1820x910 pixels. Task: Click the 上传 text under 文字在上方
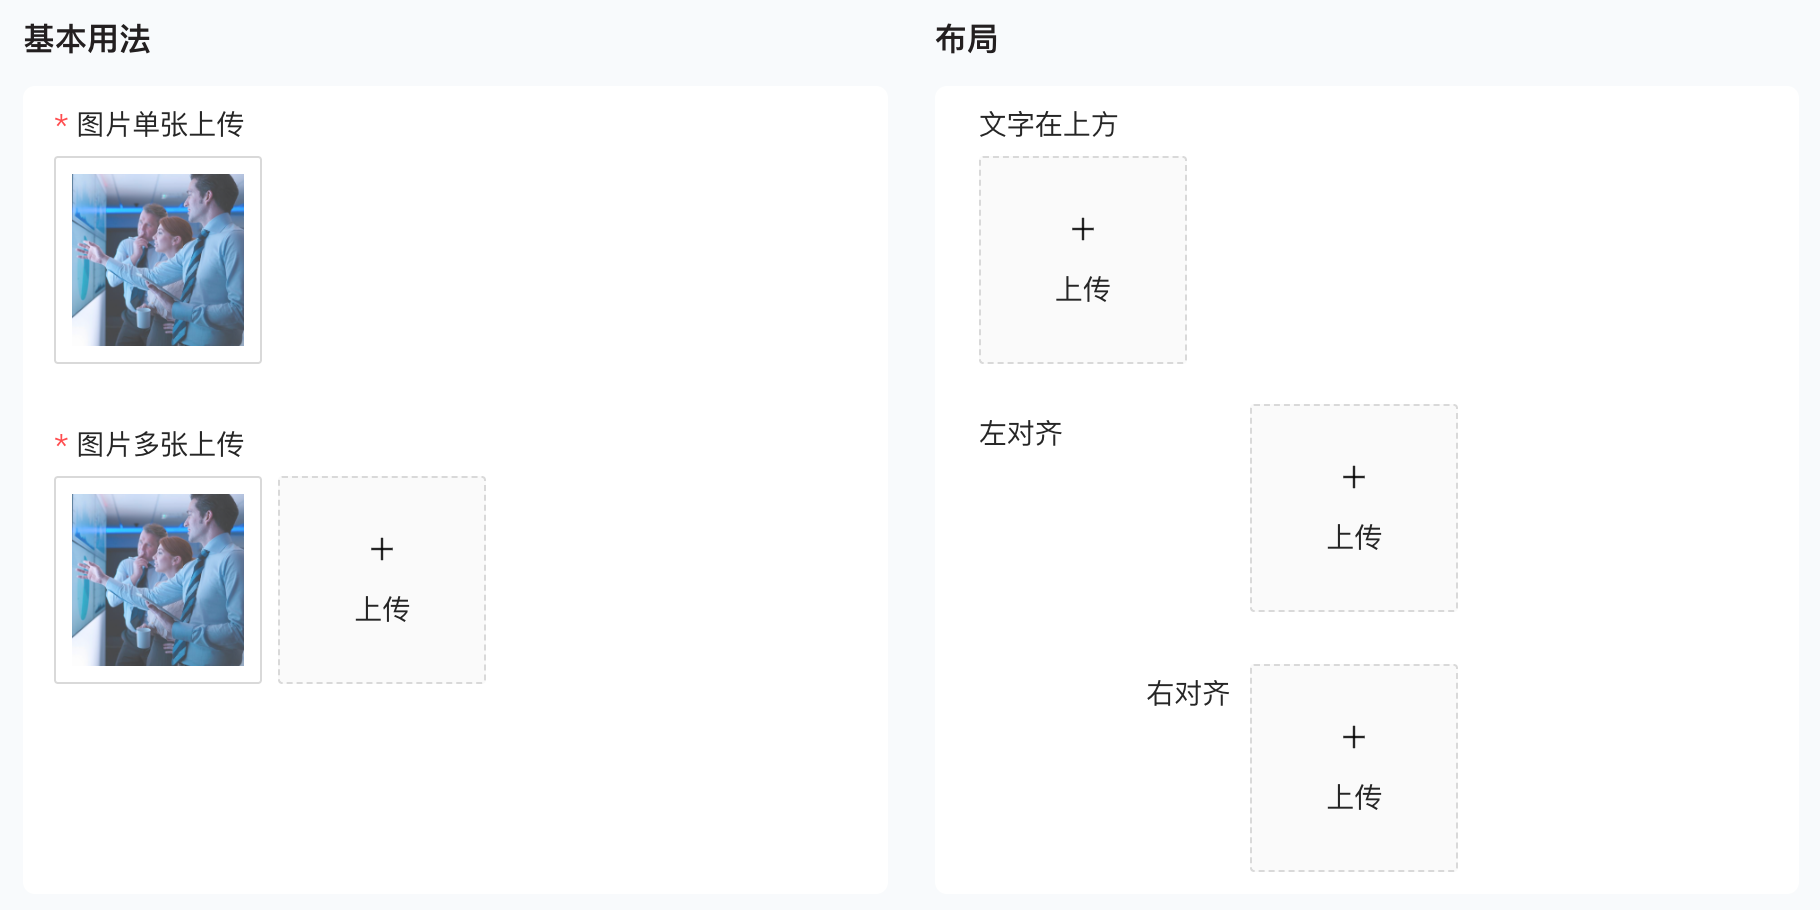point(1083,289)
